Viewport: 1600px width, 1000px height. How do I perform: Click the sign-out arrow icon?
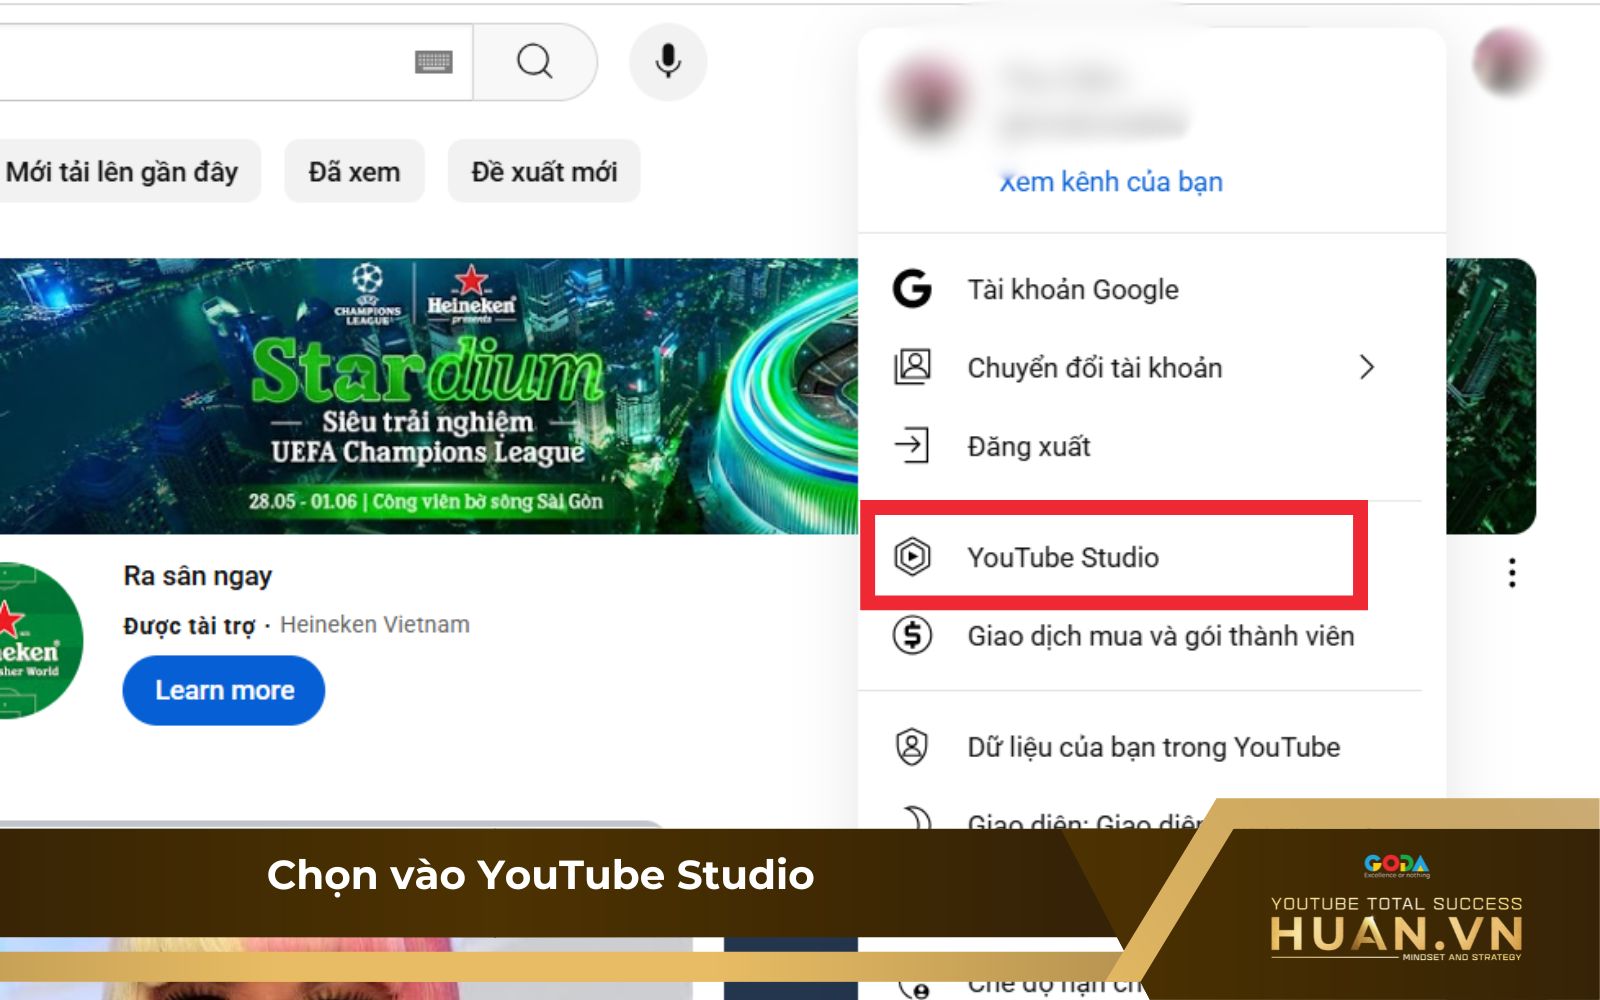point(912,445)
